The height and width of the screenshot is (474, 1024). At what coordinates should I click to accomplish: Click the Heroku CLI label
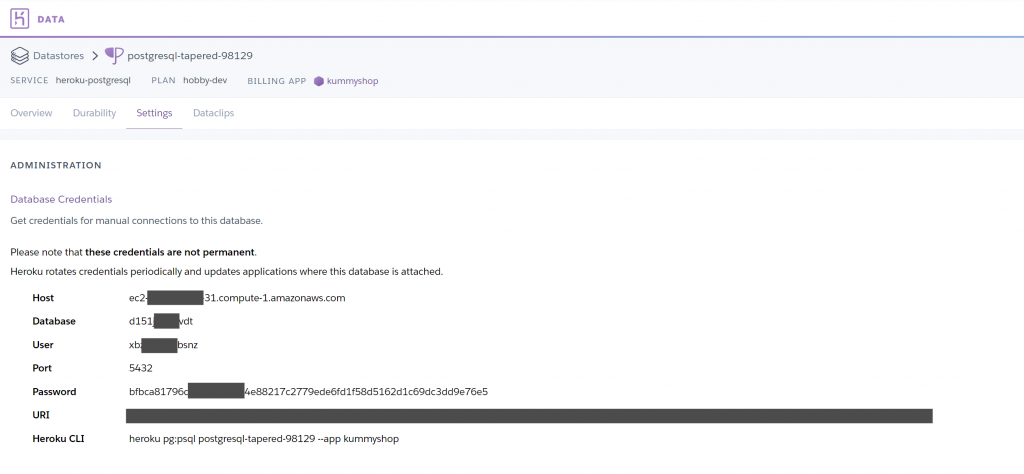58,439
